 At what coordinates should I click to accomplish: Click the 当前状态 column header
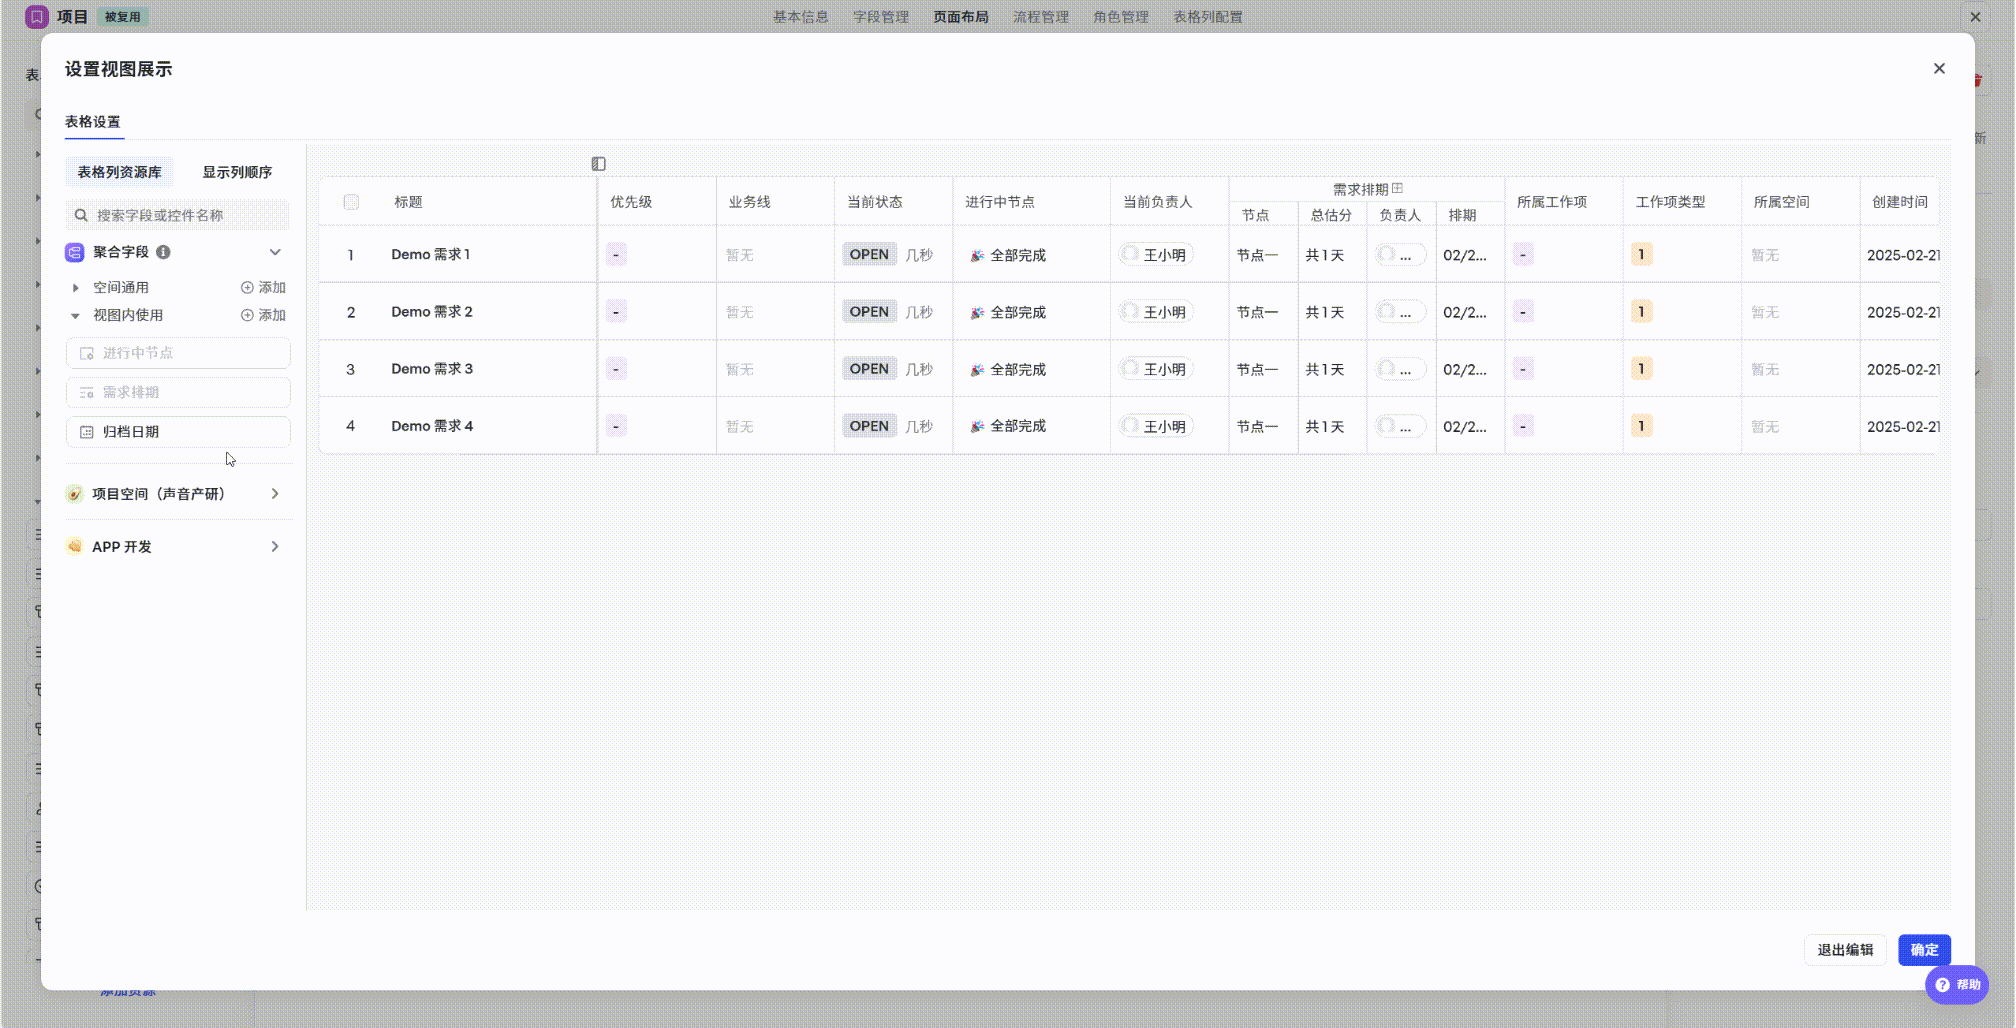tap(874, 202)
